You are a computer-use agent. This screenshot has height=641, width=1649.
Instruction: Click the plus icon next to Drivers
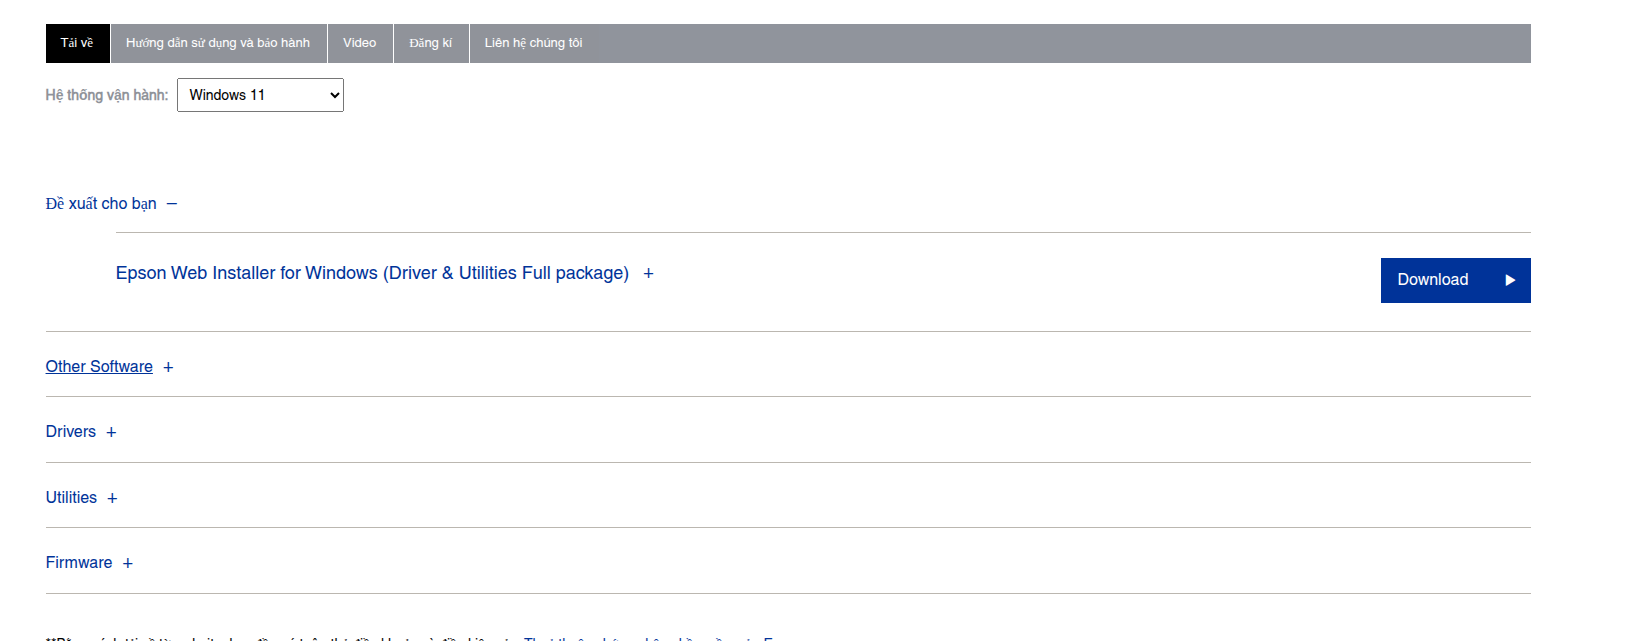111,433
